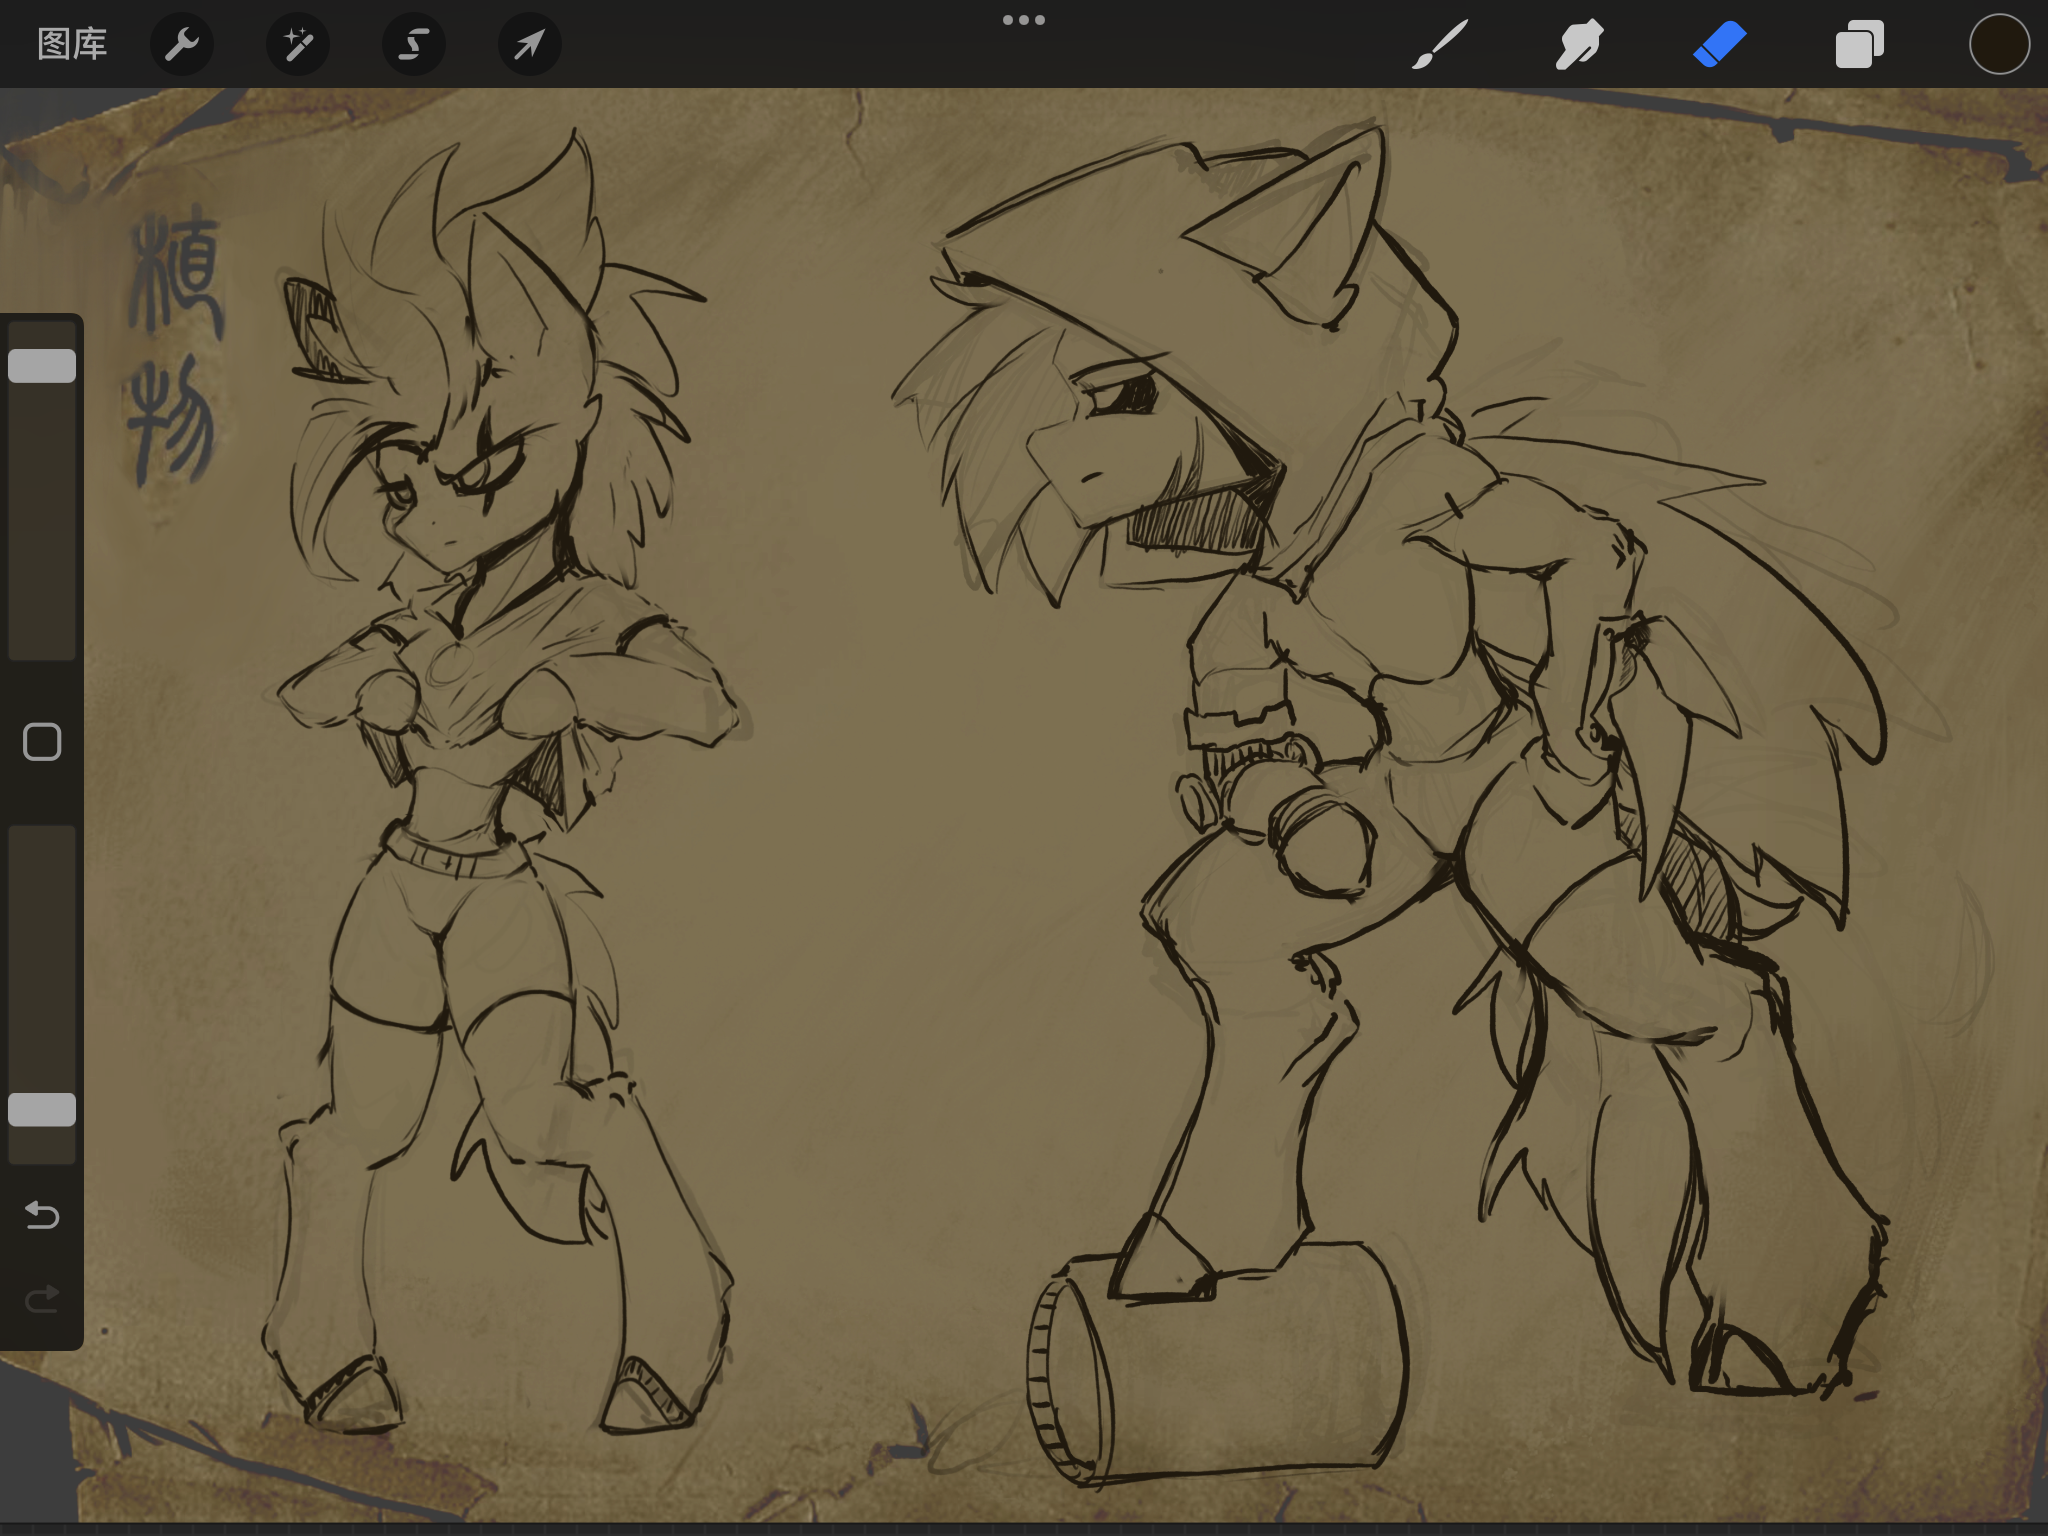
Task: Undo the last stroke
Action: (42, 1215)
